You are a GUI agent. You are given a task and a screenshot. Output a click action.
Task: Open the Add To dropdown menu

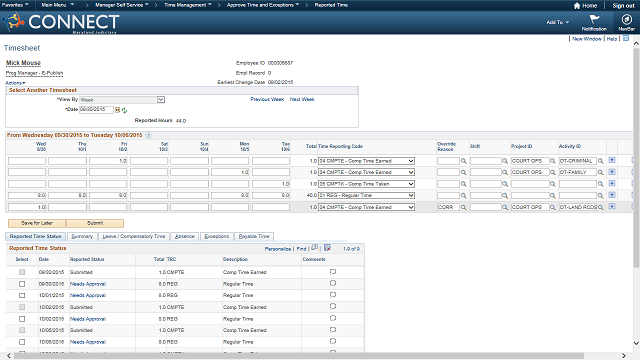pos(558,22)
